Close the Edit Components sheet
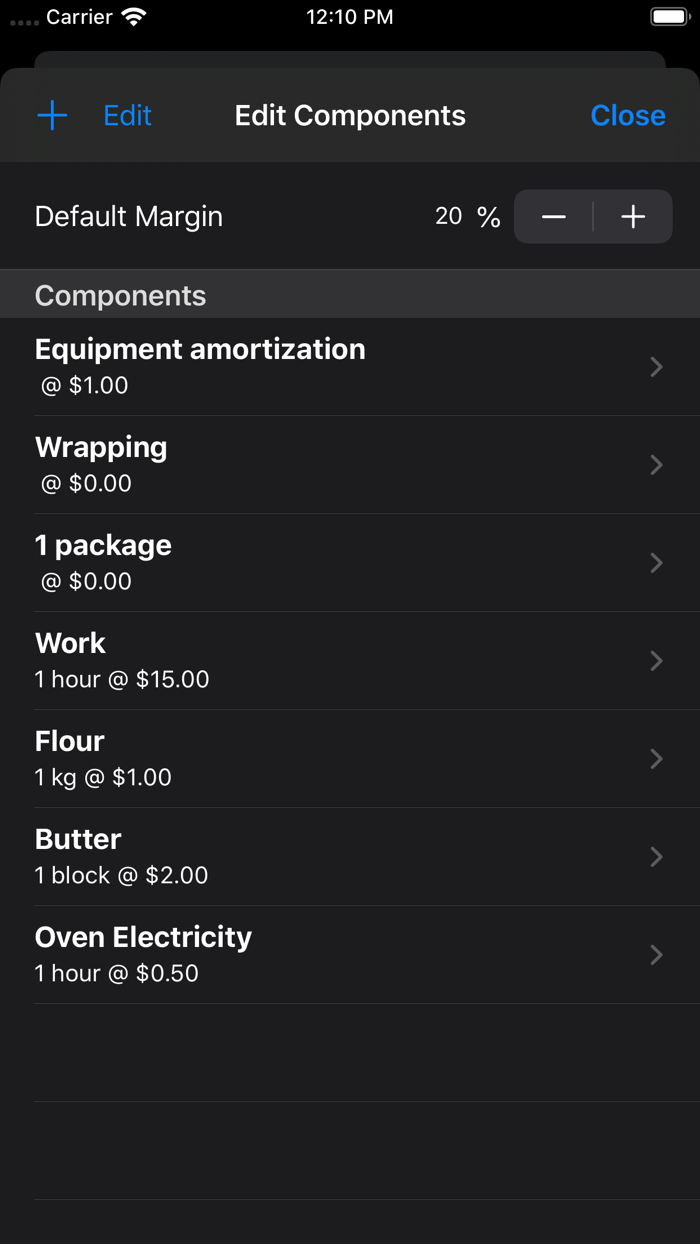The width and height of the screenshot is (700, 1244). [x=627, y=116]
